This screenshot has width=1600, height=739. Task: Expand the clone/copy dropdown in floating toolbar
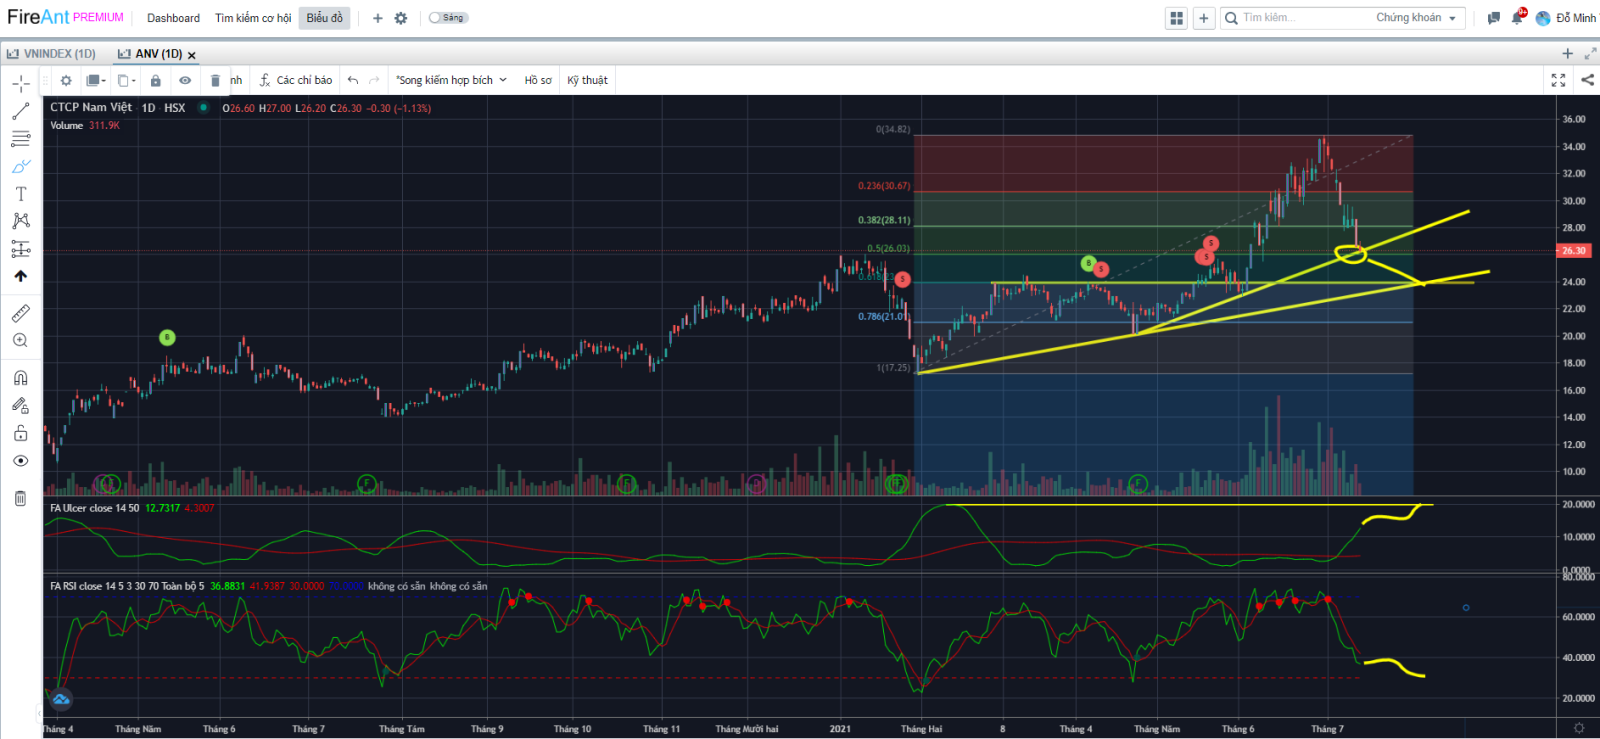pyautogui.click(x=126, y=80)
